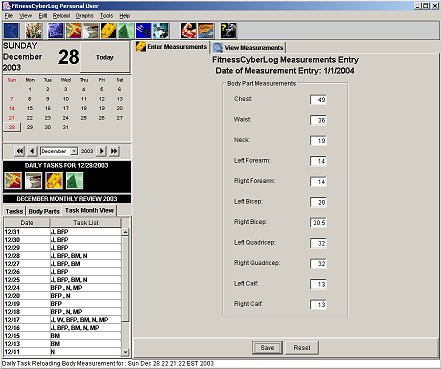Click the gray-brown icon in the top toolbar
The width and height of the screenshot is (441, 369).
coord(91,31)
